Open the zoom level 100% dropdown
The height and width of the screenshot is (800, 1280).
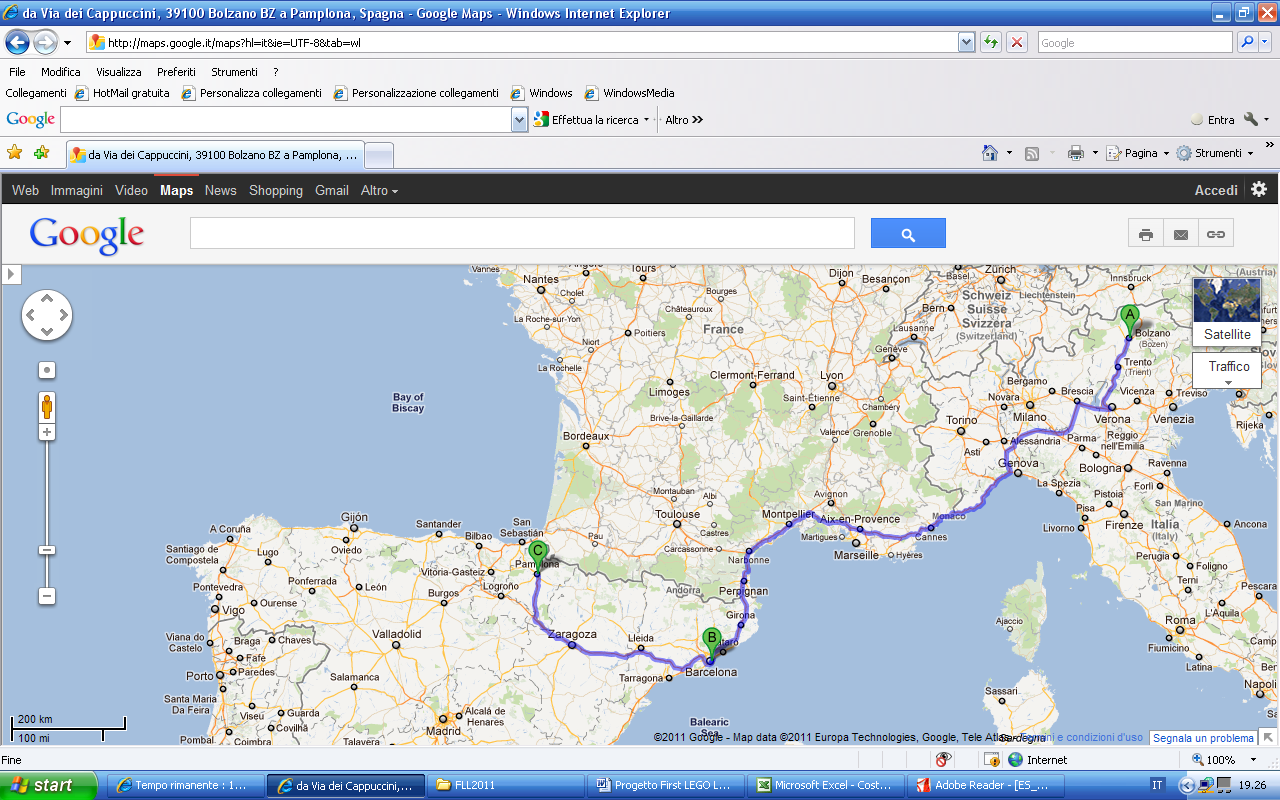tap(1253, 760)
